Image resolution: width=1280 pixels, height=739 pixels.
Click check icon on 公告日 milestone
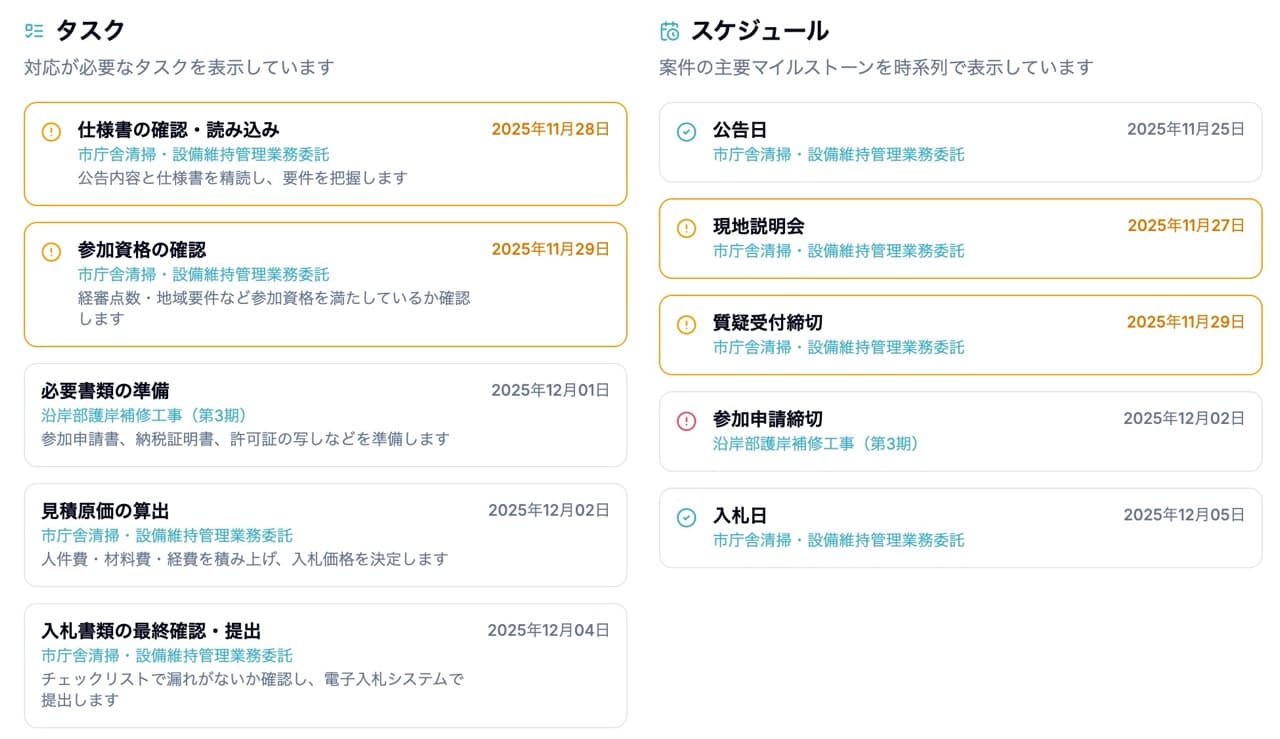(x=686, y=130)
